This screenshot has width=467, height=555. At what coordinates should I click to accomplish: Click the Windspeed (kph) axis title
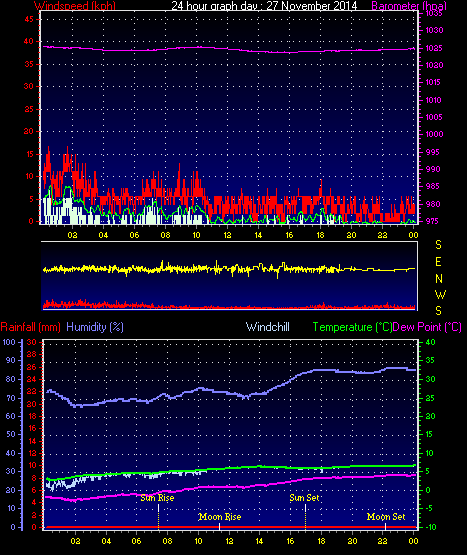75,6
